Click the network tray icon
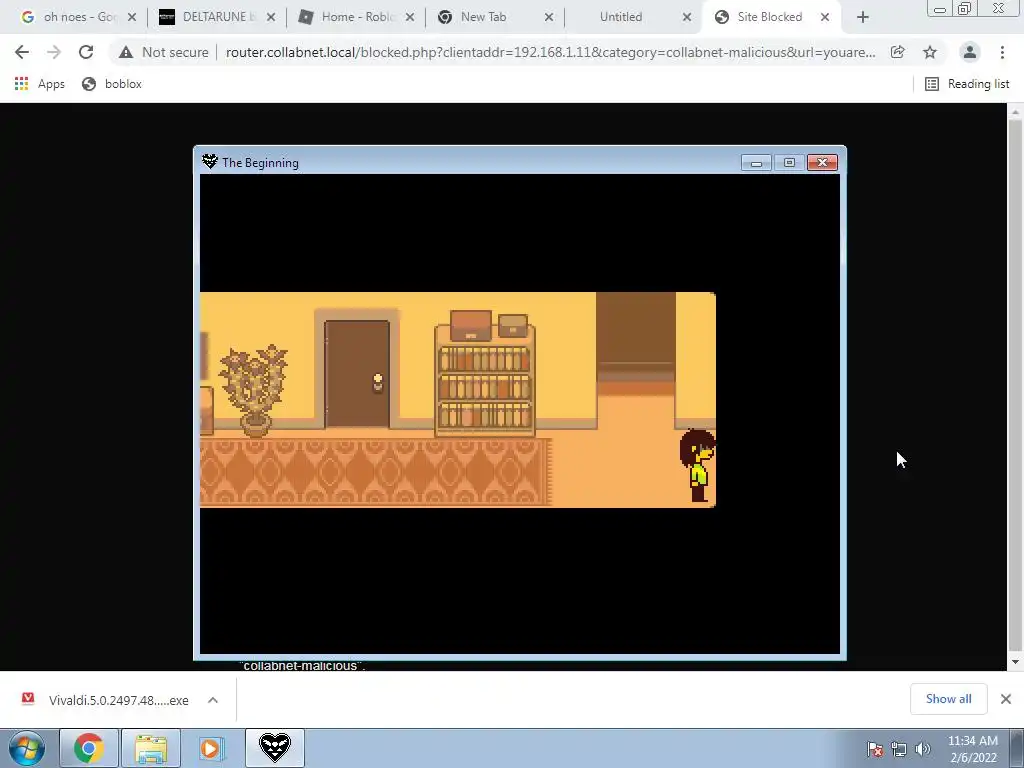This screenshot has height=768, width=1024. click(x=899, y=748)
